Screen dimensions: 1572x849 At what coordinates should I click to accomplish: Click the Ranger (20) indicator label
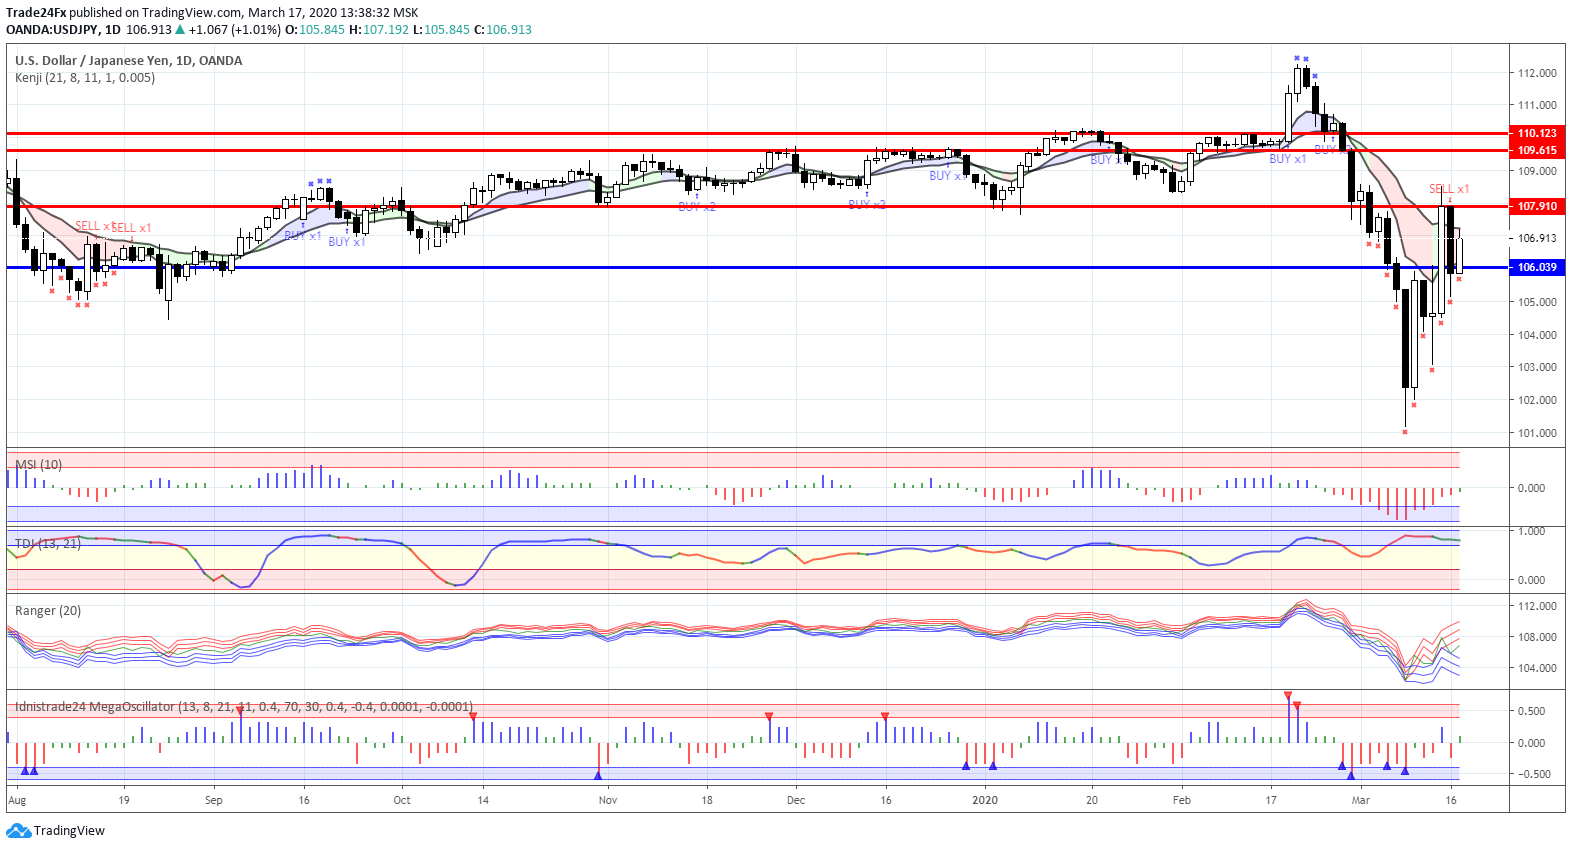click(48, 611)
